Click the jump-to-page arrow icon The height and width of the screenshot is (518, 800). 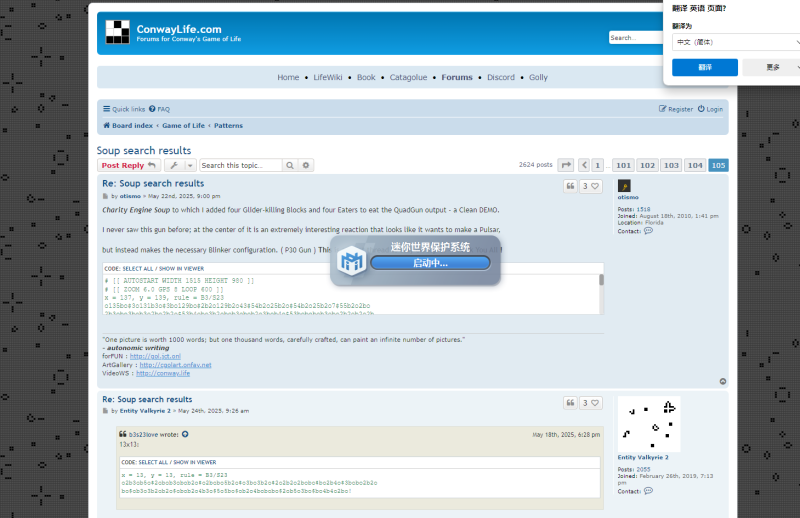click(x=566, y=165)
